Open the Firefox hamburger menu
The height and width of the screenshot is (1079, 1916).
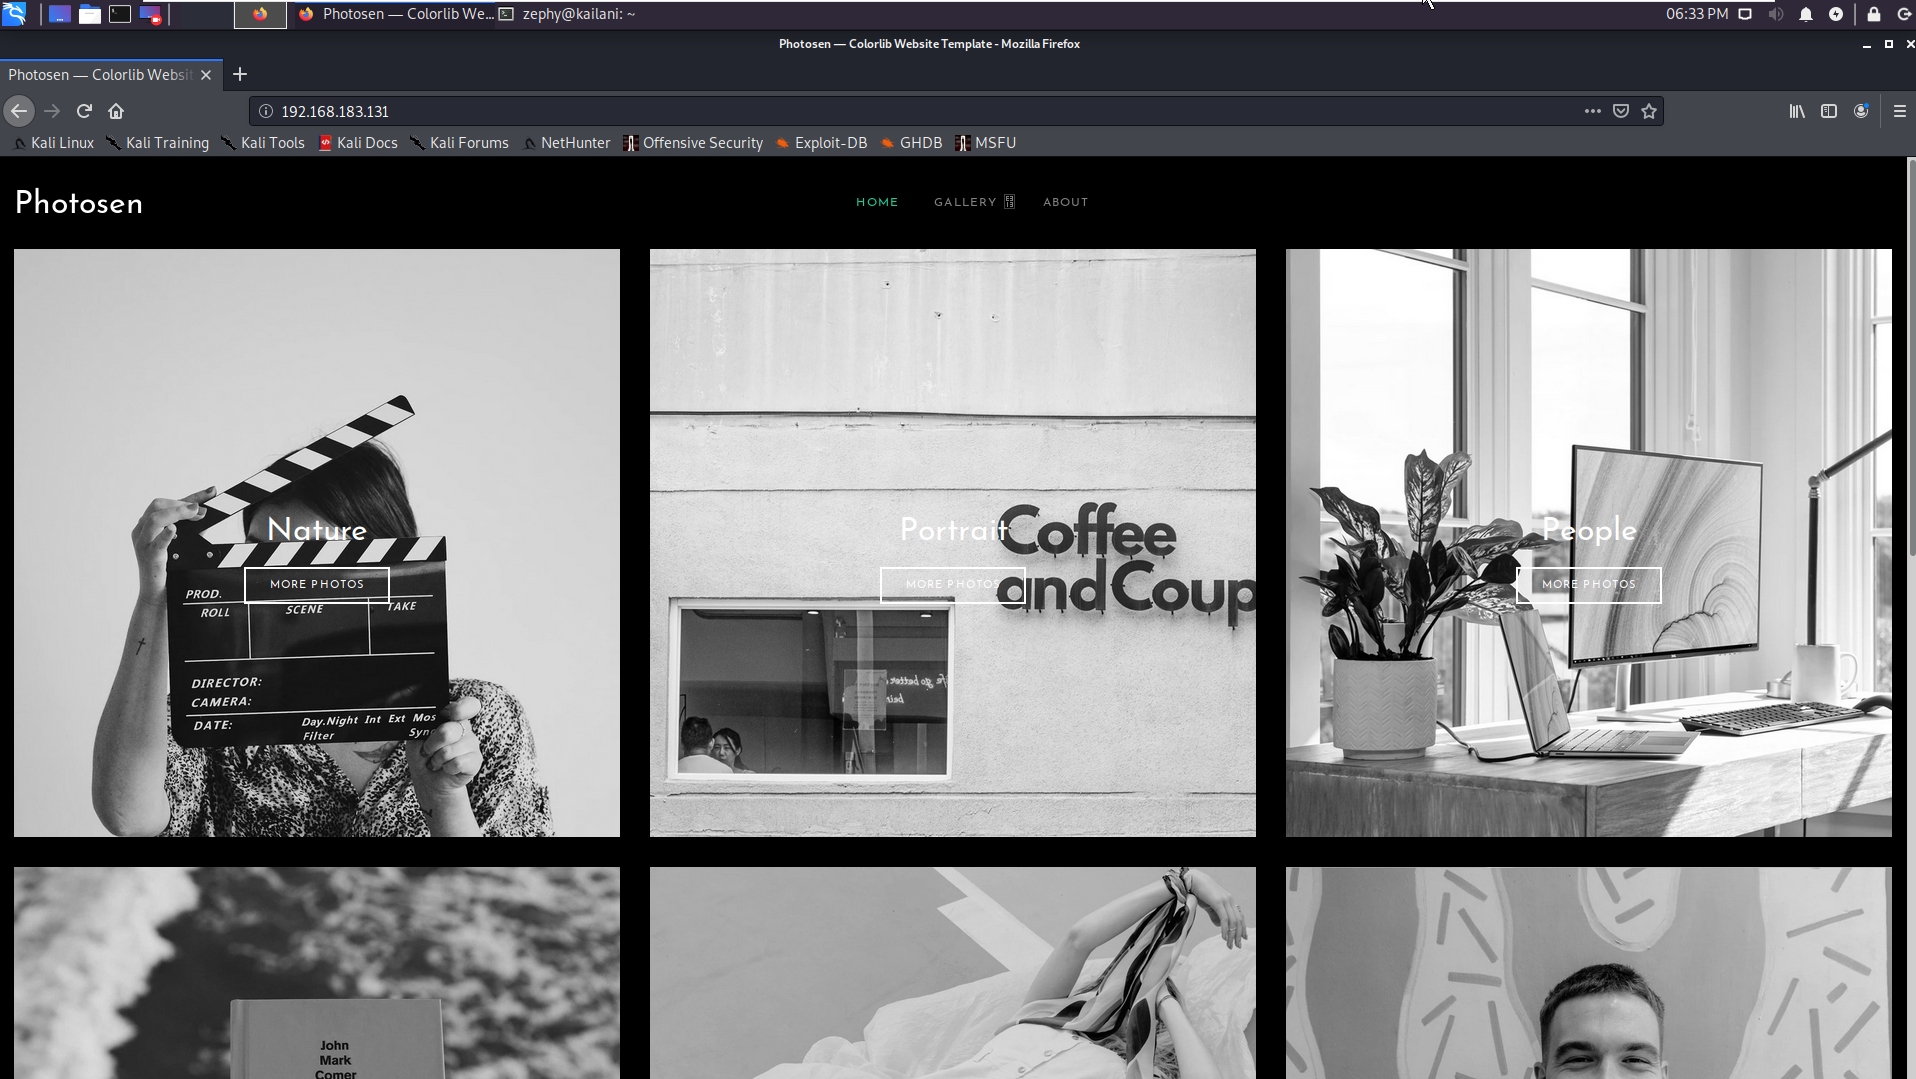pos(1900,111)
